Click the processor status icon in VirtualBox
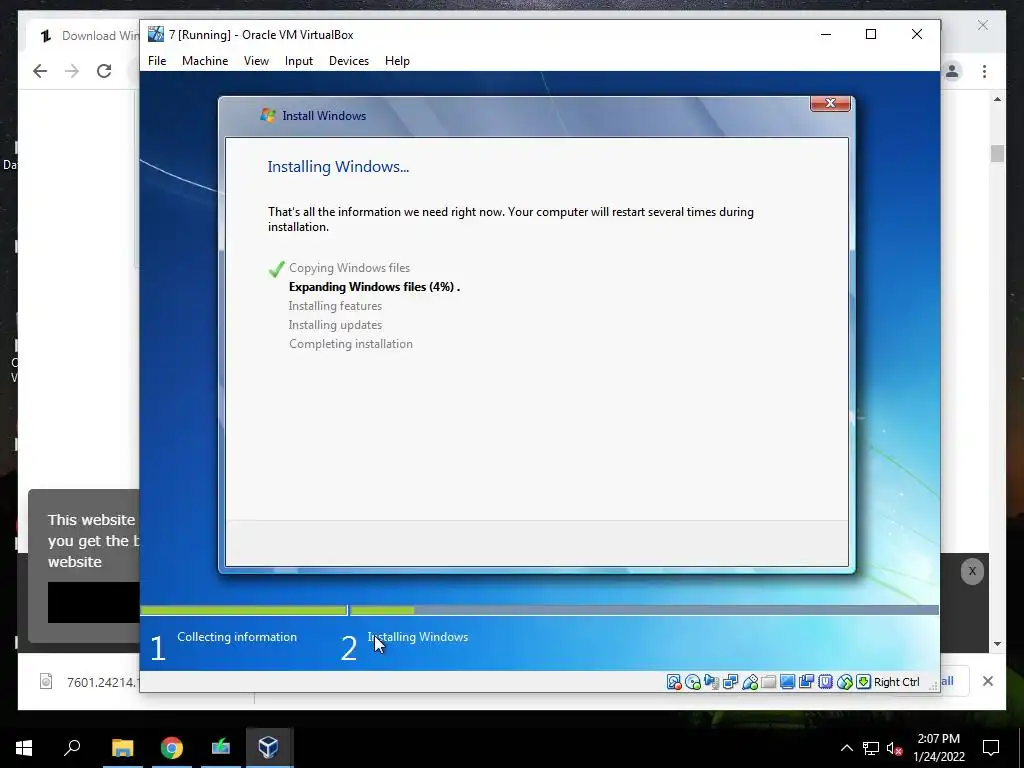Screen dimensions: 1024x768 [x=825, y=682]
